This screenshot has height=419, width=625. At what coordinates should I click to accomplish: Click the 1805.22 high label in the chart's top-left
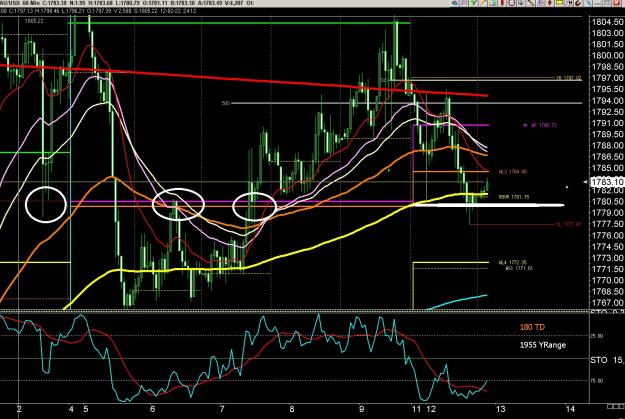[x=34, y=21]
